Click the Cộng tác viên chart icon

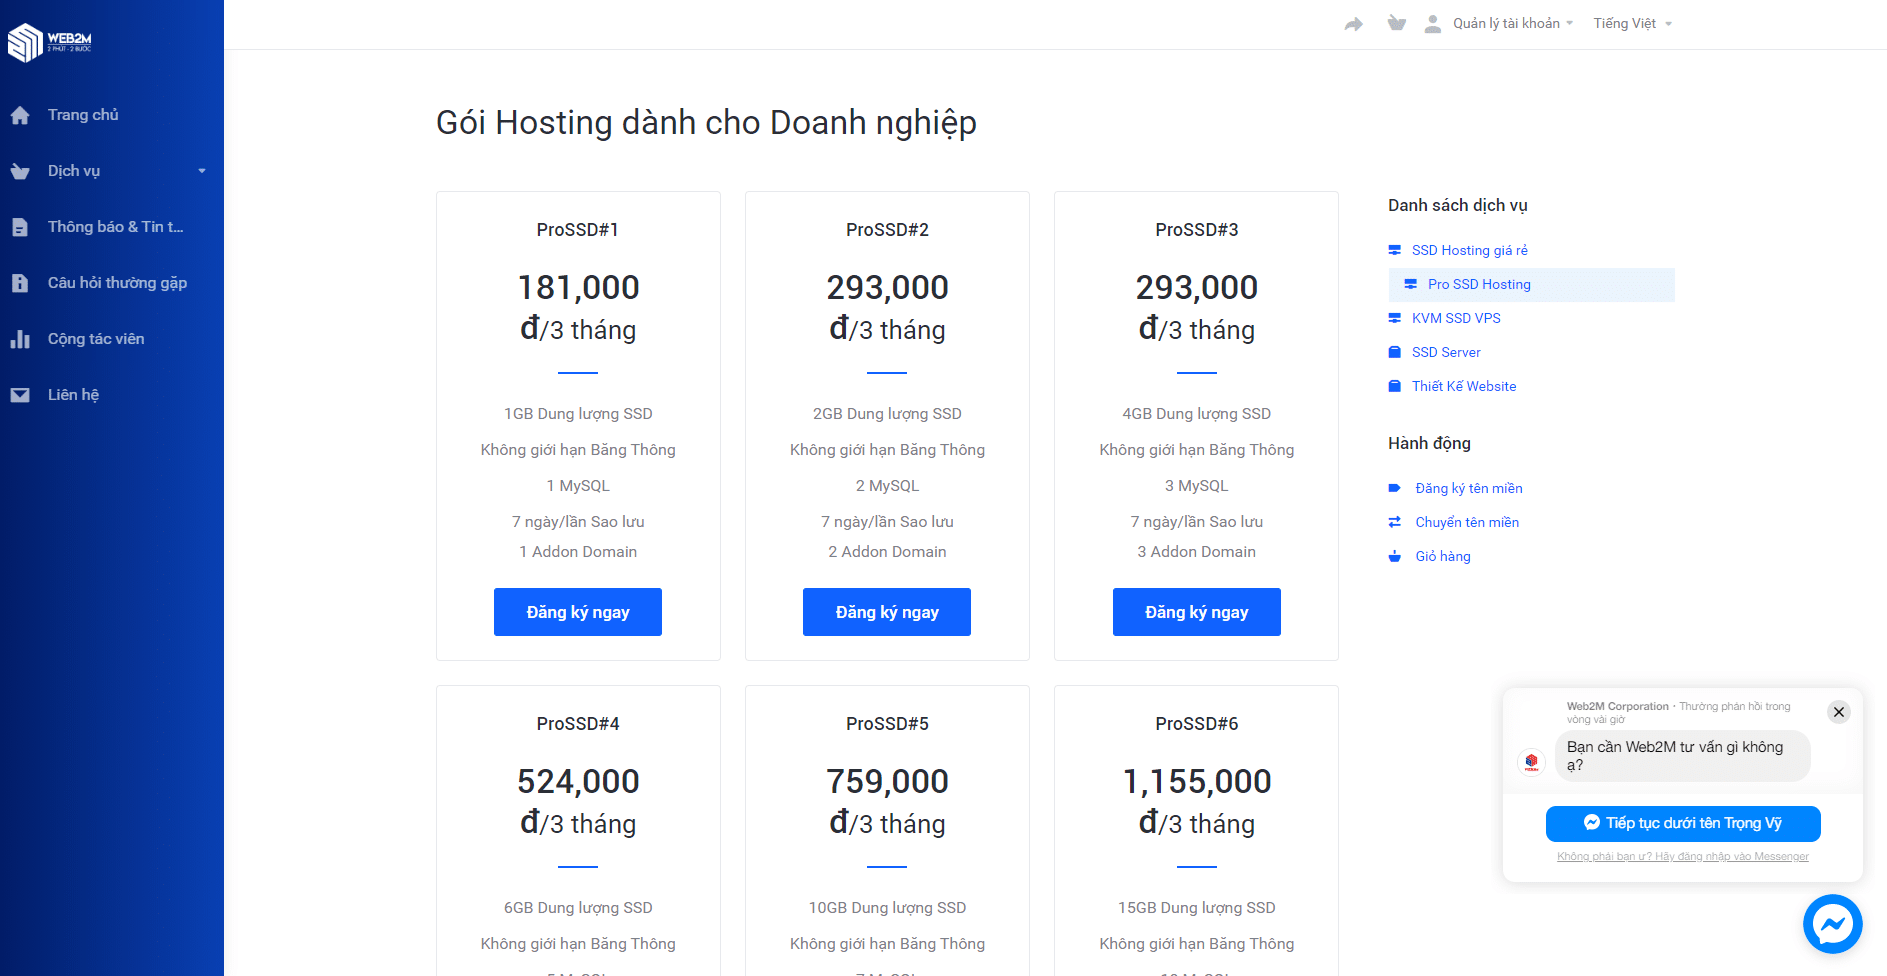20,339
